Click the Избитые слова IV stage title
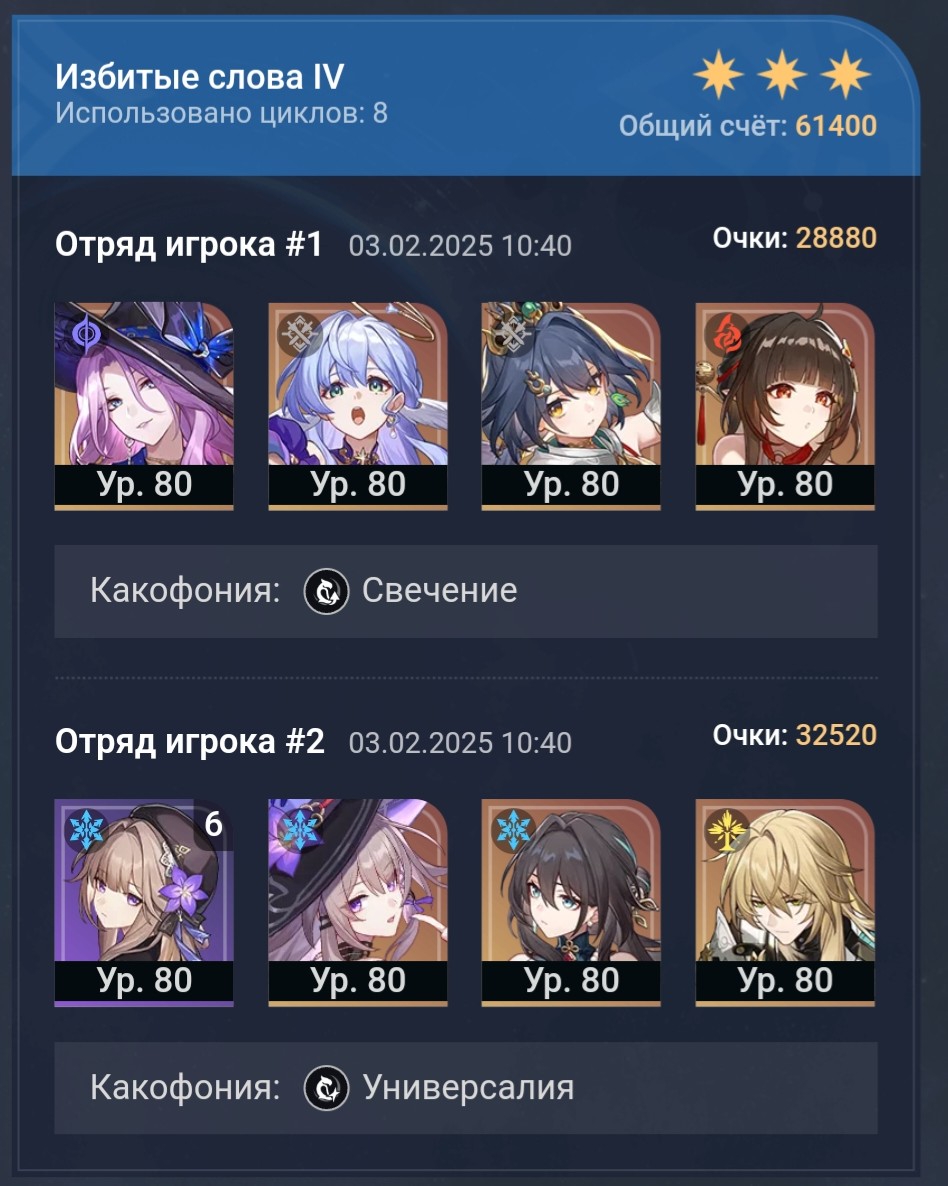The height and width of the screenshot is (1186, 948). click(200, 77)
